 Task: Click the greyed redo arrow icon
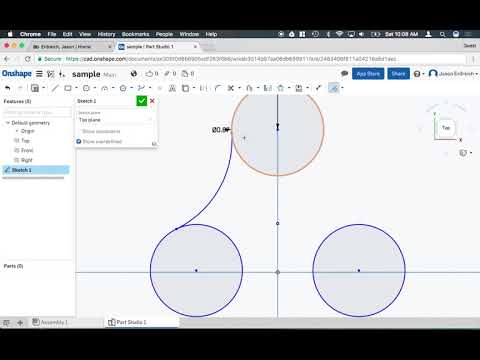click(20, 88)
